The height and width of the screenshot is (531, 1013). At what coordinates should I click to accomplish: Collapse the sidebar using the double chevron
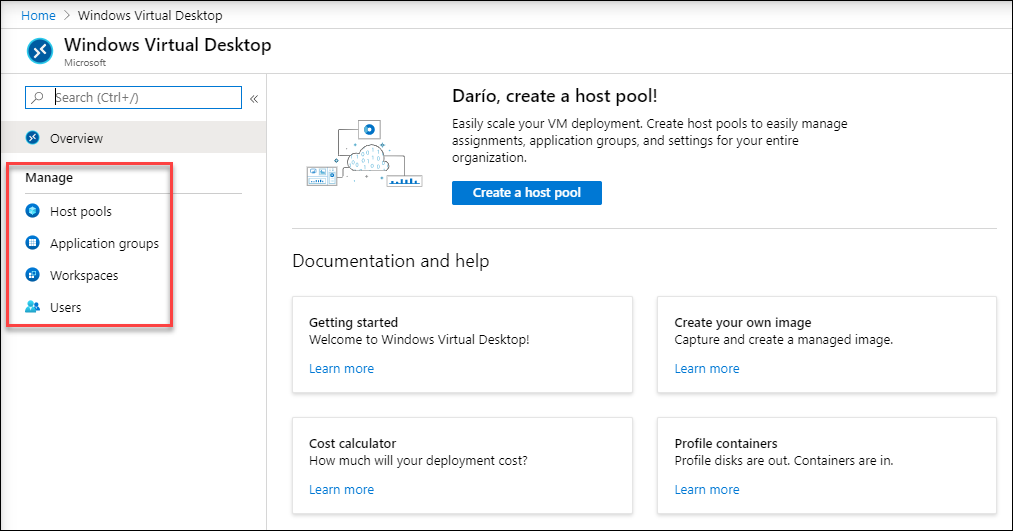click(254, 99)
